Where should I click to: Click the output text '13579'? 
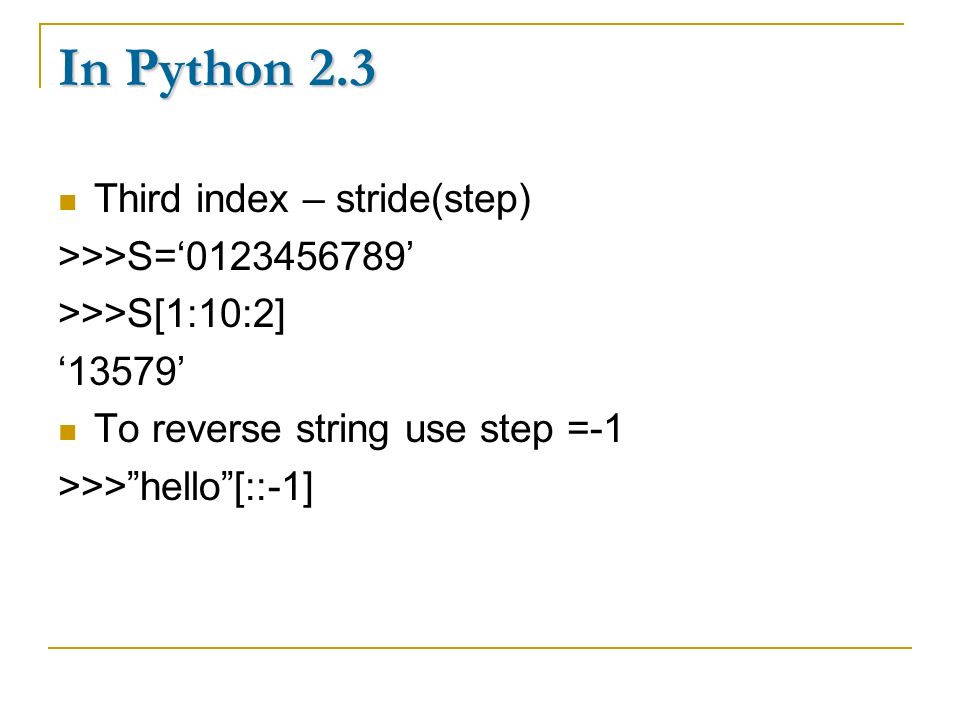pyautogui.click(x=121, y=371)
